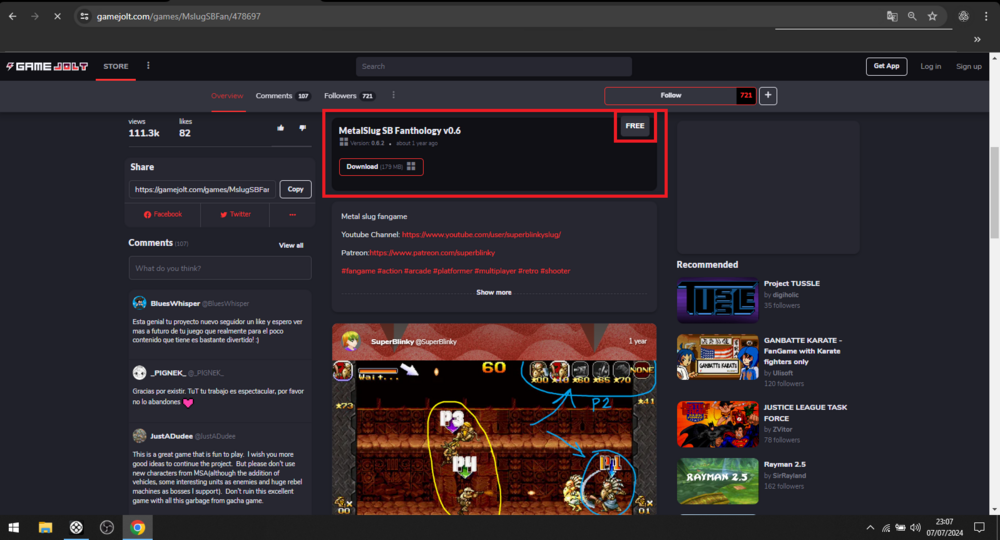Viewport: 1000px width, 540px height.
Task: Open the three-dot menu beside Store
Action: point(148,66)
